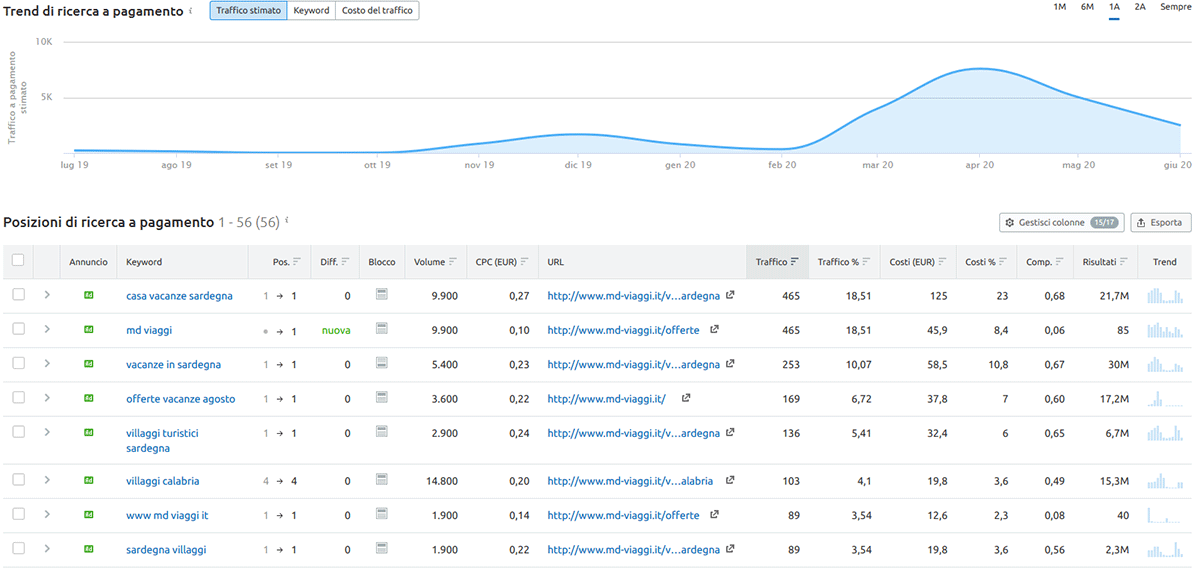View SERP block icon for md viaggi
This screenshot has height=572, width=1200.
point(381,329)
